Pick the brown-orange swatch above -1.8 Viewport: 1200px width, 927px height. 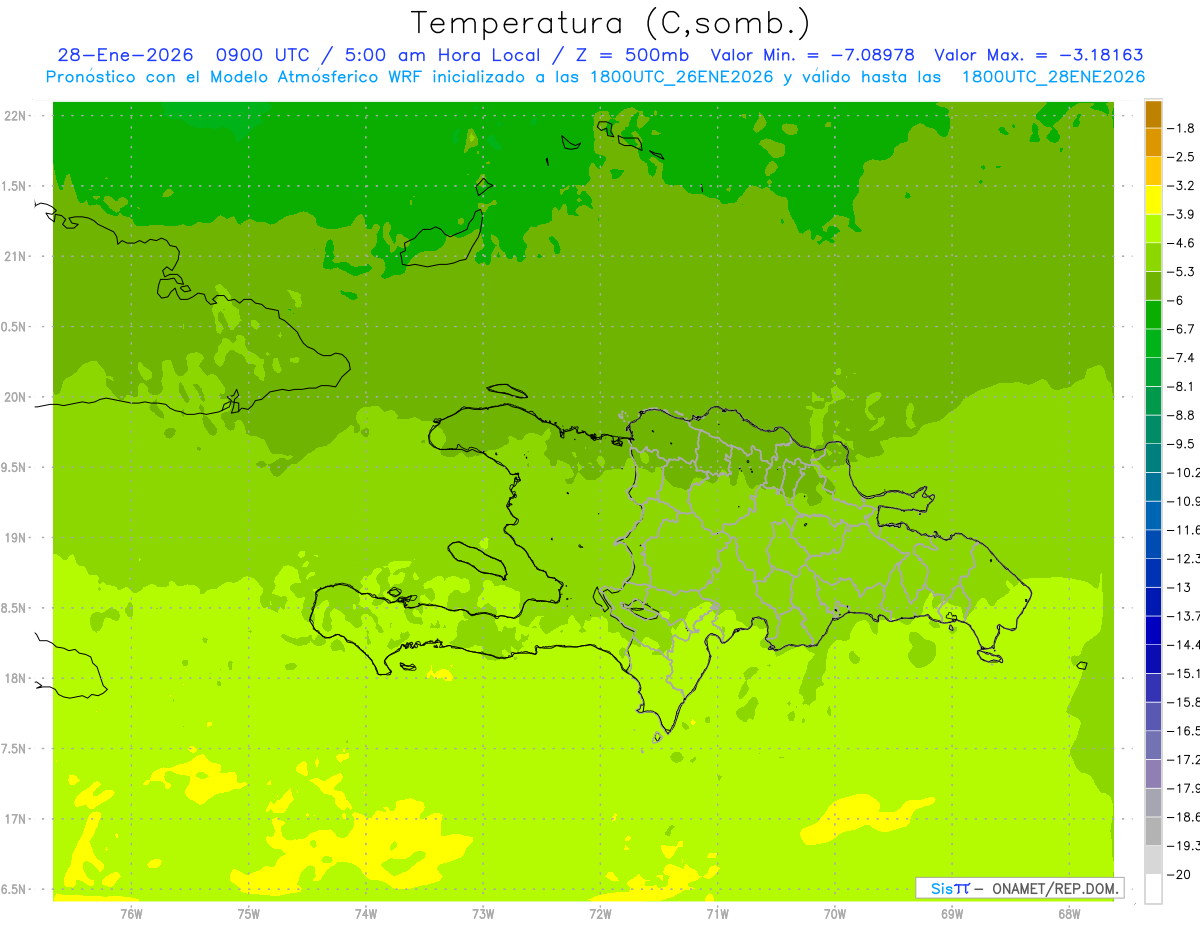(x=1153, y=114)
